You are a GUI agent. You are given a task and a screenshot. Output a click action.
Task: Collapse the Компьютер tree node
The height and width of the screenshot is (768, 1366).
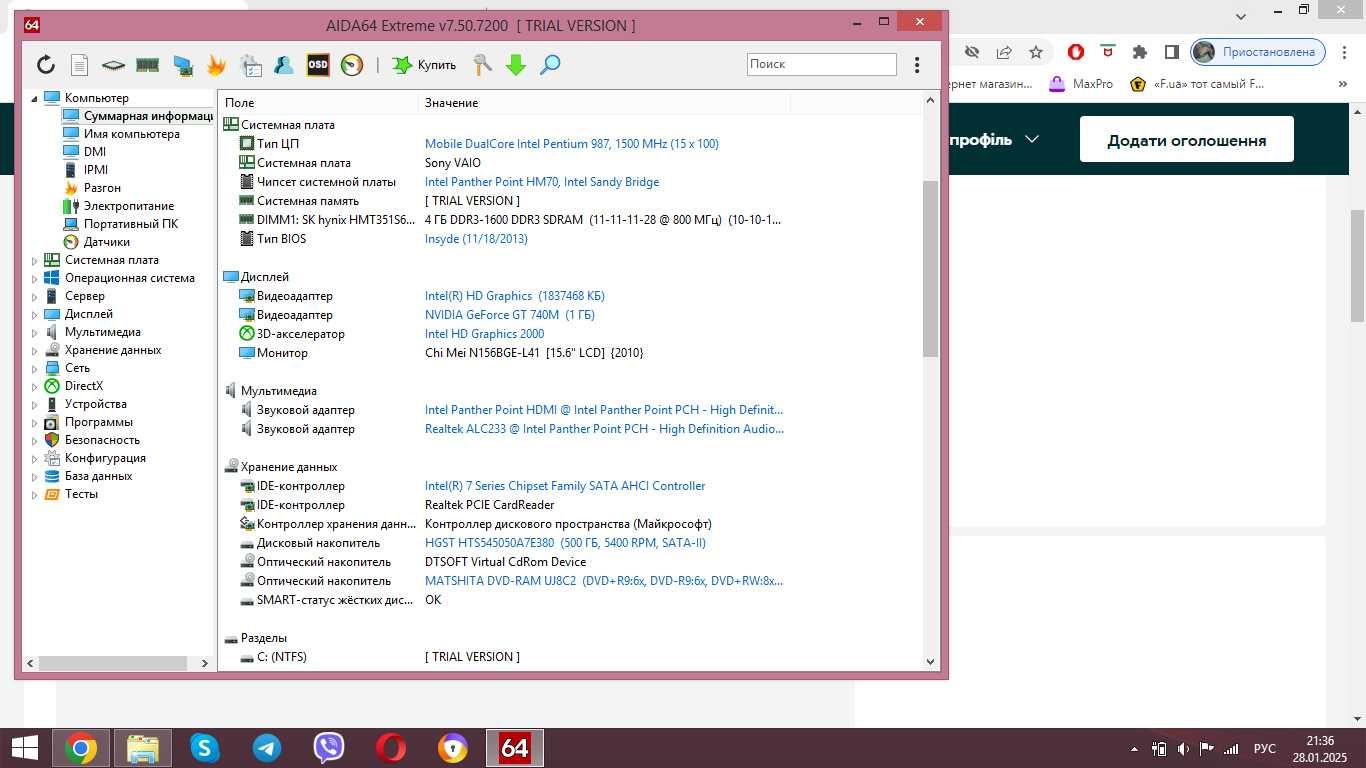(x=34, y=98)
